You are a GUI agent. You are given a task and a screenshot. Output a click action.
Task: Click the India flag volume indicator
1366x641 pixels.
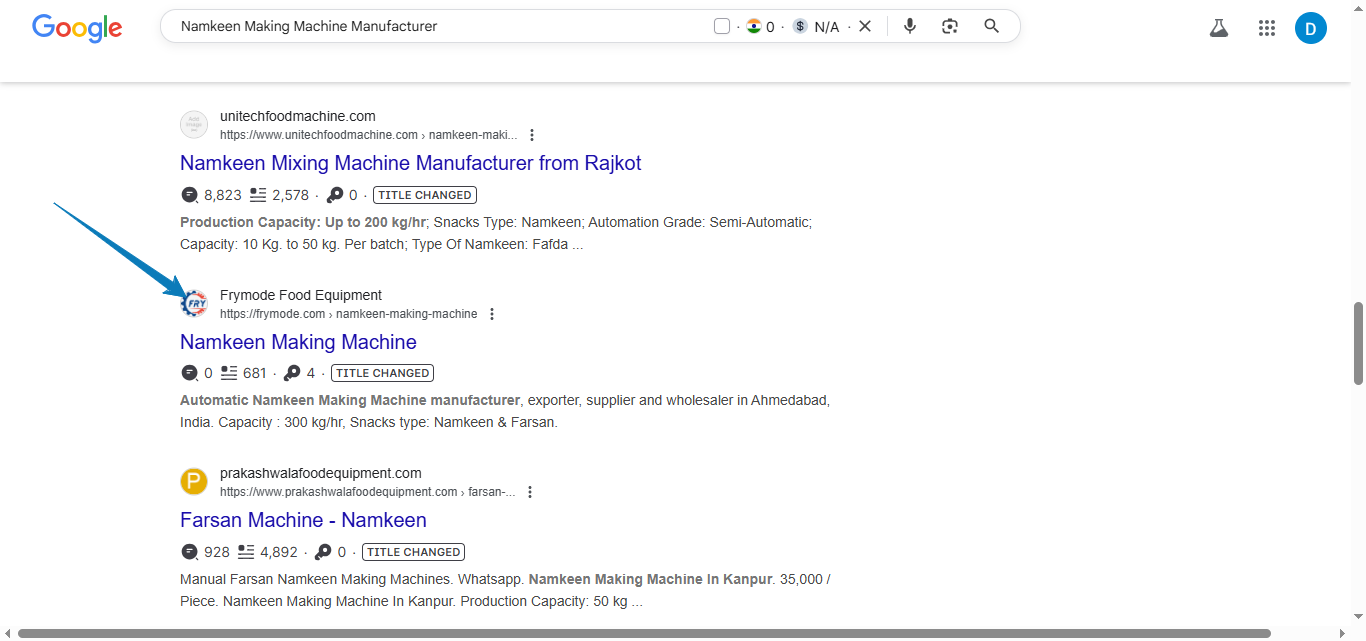coord(754,26)
